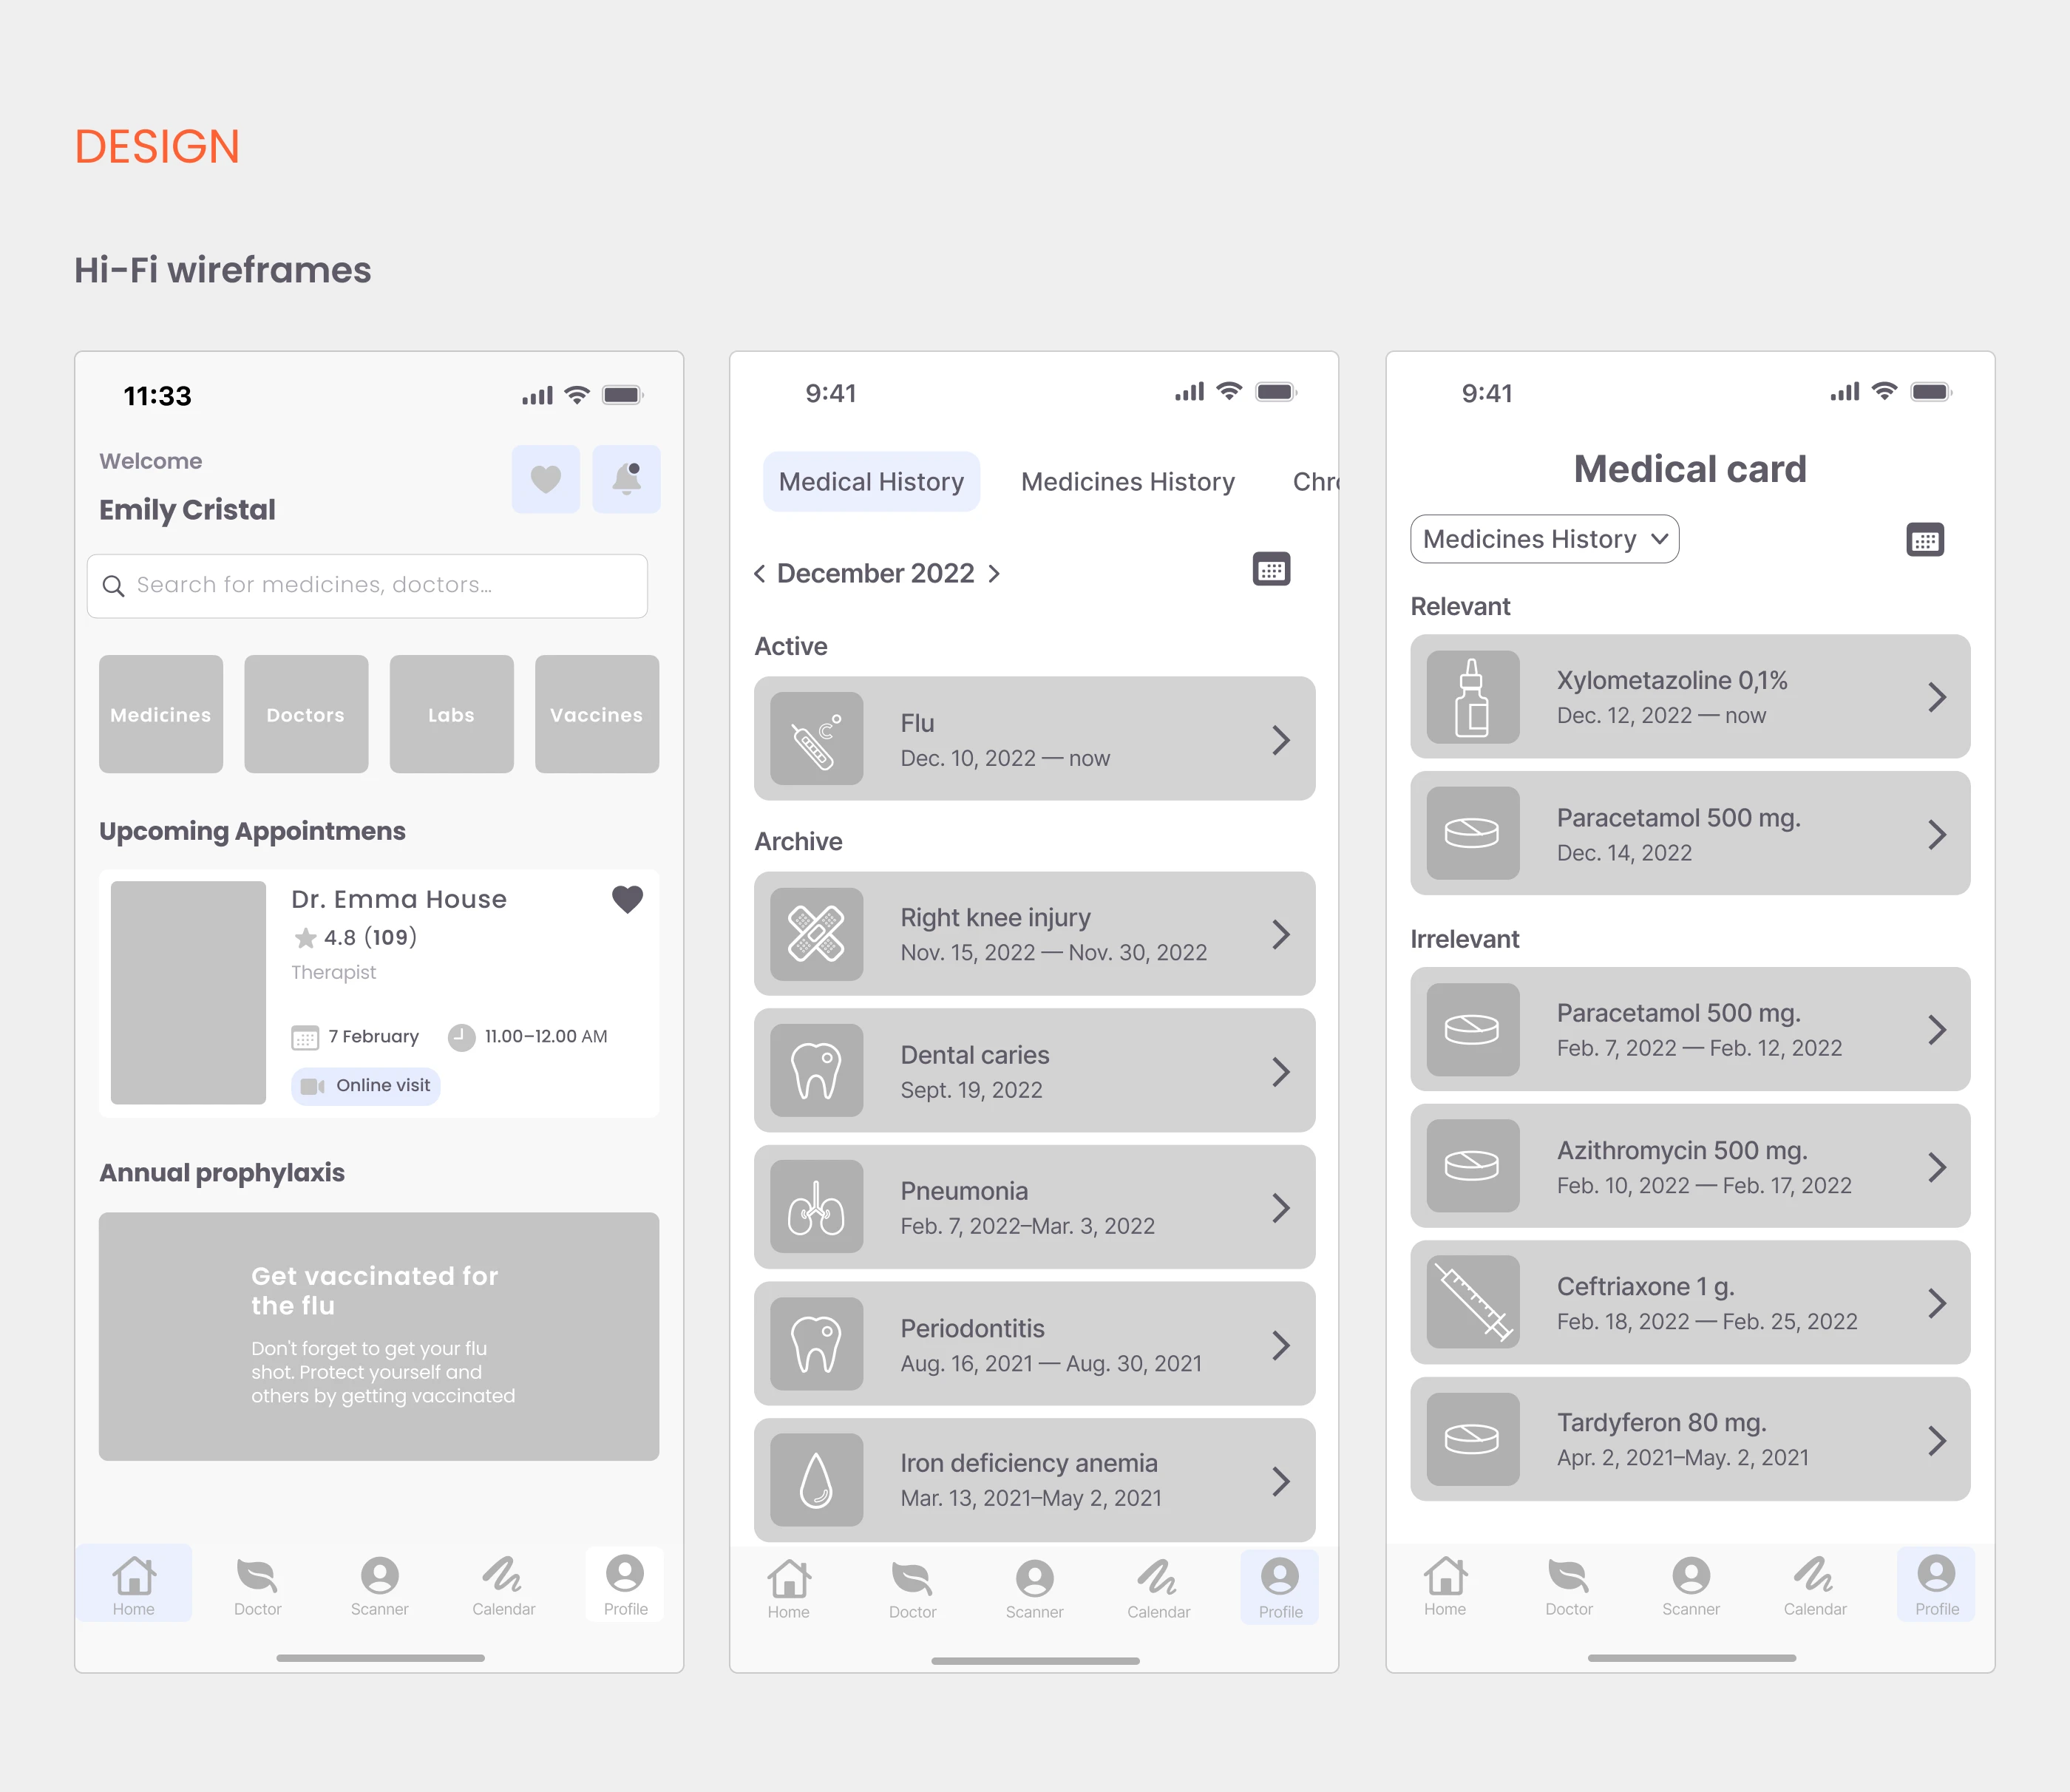2070x1792 pixels.
Task: Open calendar picker icon on Medical History screen
Action: point(1271,569)
